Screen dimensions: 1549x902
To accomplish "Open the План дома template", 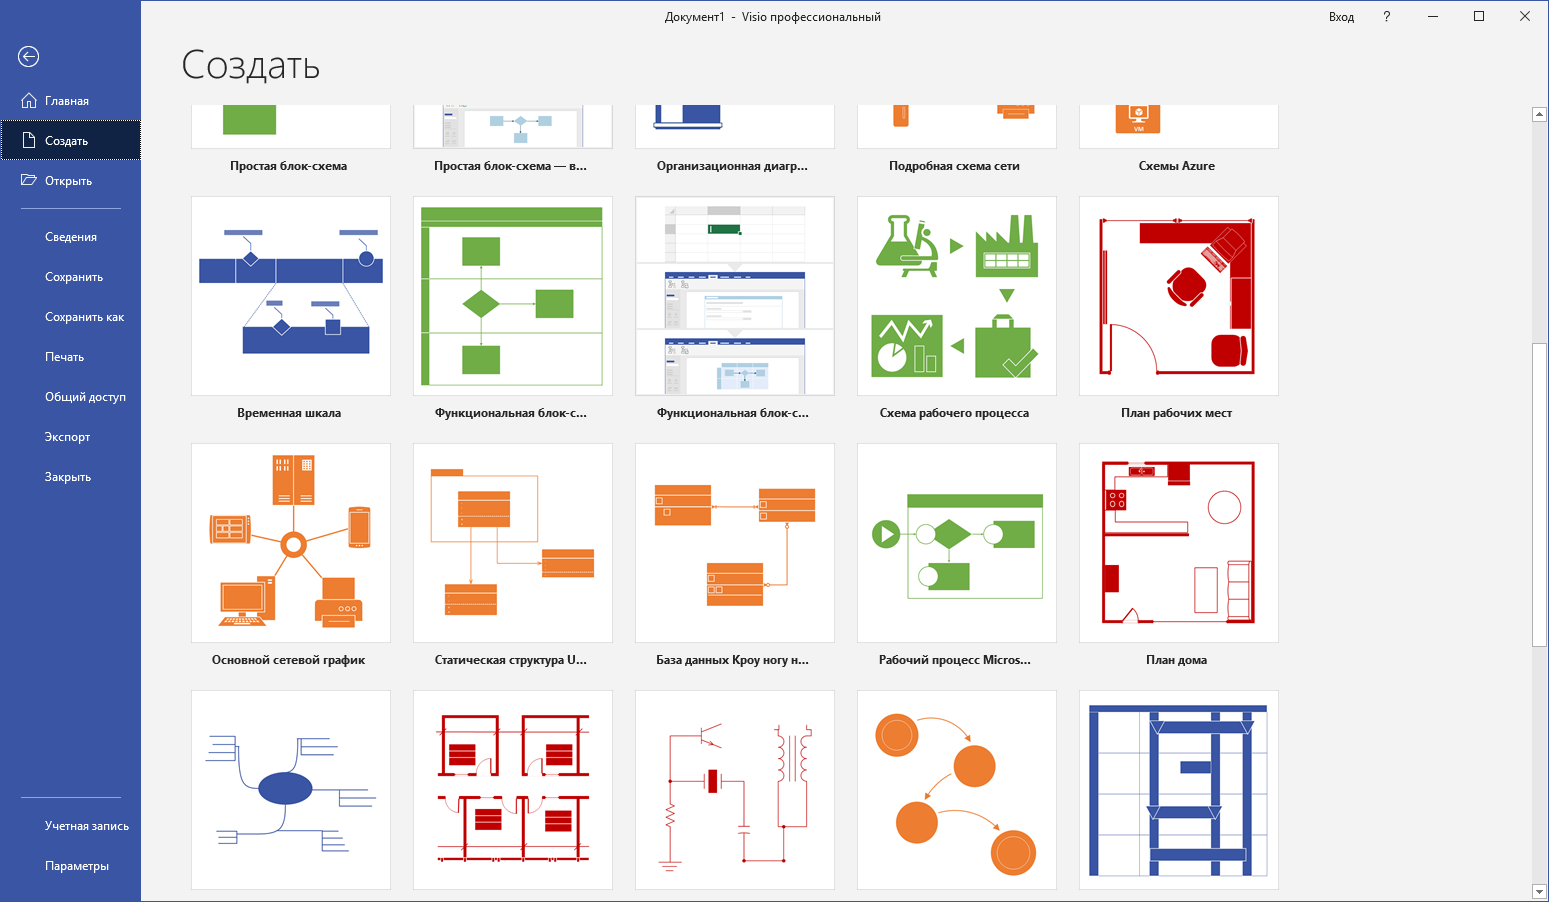I will pos(1178,543).
